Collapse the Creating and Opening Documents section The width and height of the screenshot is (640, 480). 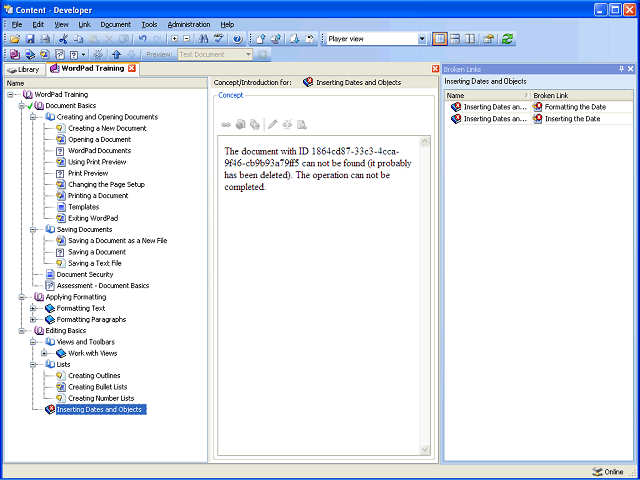33,117
